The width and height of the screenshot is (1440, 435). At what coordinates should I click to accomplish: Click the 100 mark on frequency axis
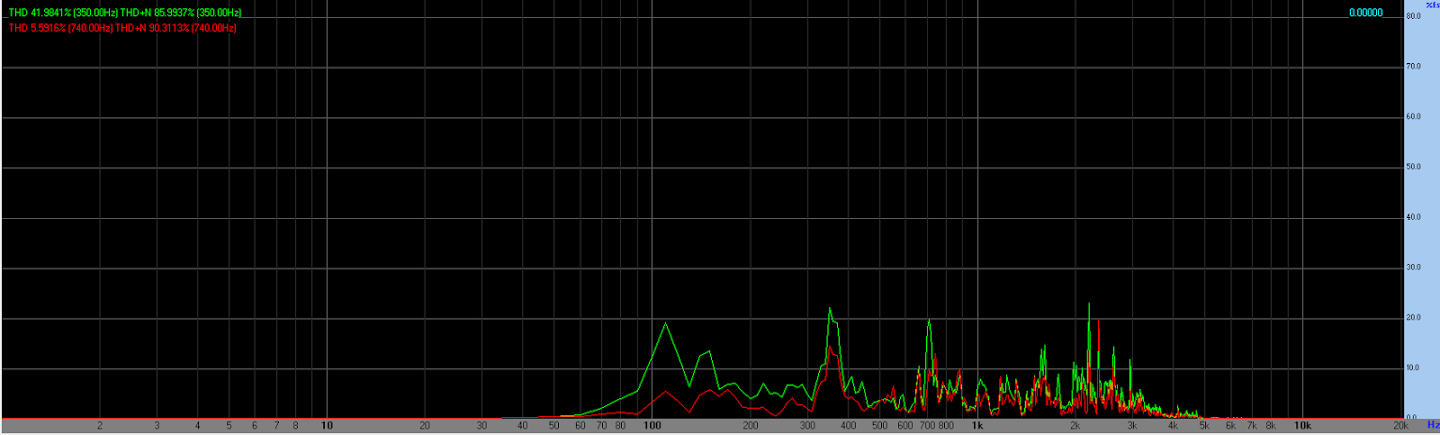(652, 425)
